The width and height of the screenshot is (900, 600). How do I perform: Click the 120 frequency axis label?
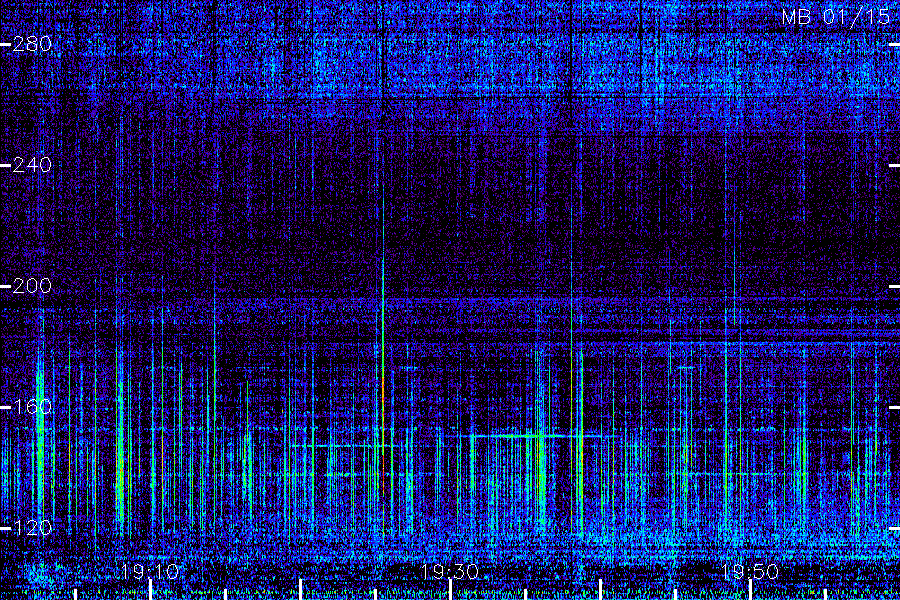(32, 528)
